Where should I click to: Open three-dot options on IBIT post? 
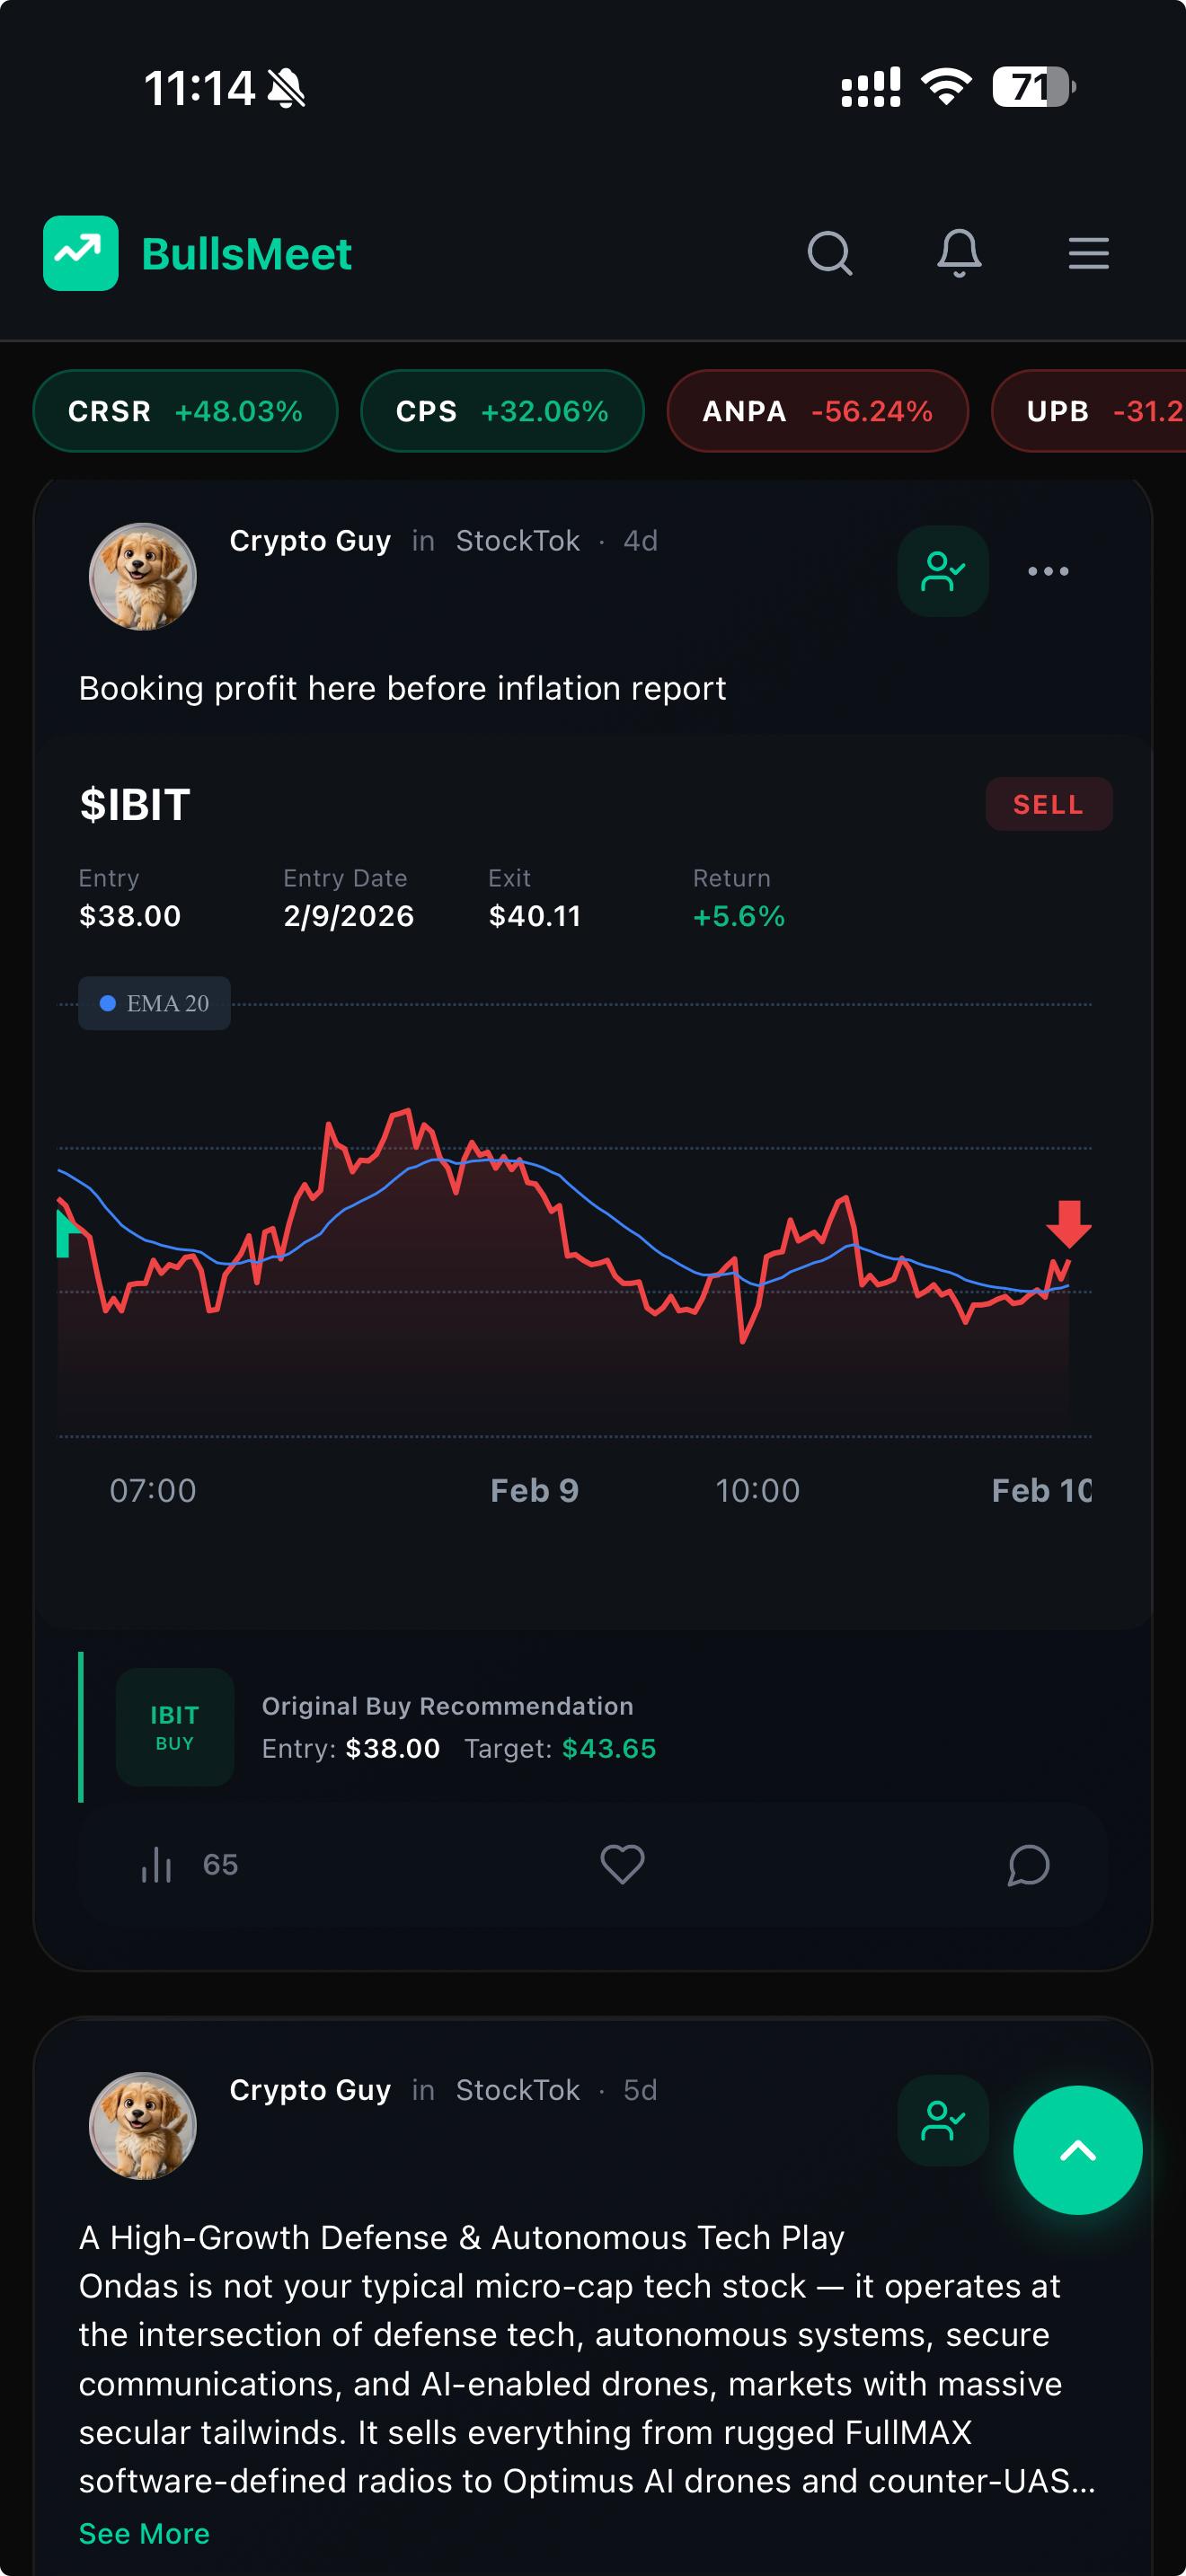coord(1048,571)
